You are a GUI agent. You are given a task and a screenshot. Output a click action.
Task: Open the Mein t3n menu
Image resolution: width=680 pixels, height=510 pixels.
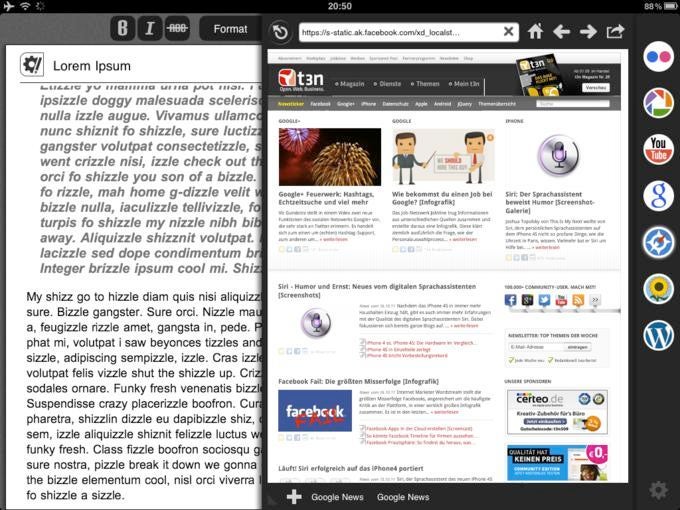pyautogui.click(x=464, y=84)
